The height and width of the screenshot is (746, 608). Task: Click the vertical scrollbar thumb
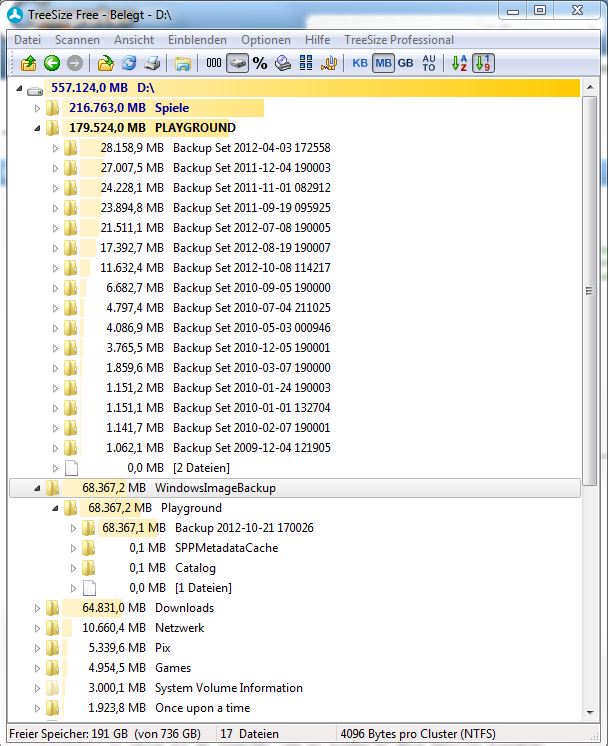click(590, 291)
